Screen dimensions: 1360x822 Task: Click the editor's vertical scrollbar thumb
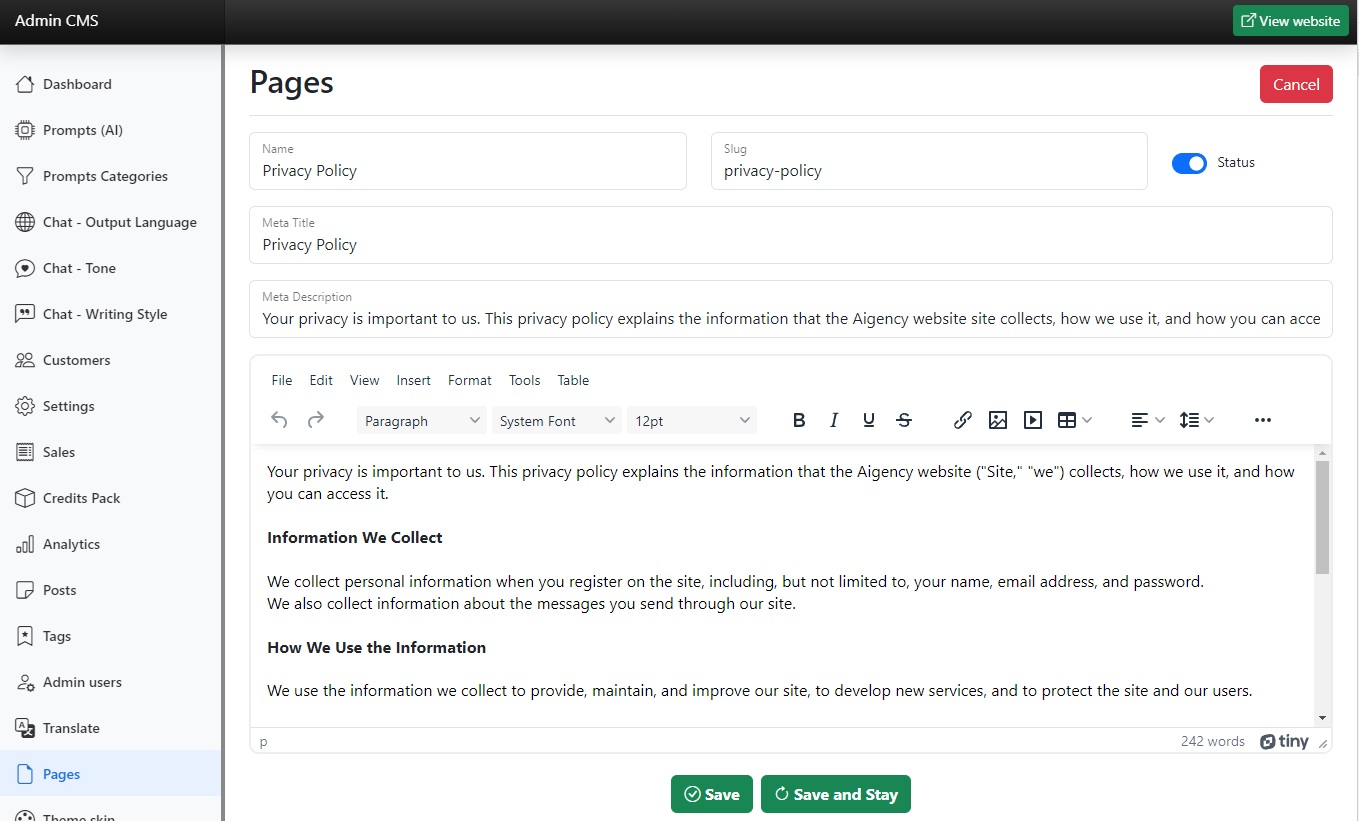[x=1322, y=517]
